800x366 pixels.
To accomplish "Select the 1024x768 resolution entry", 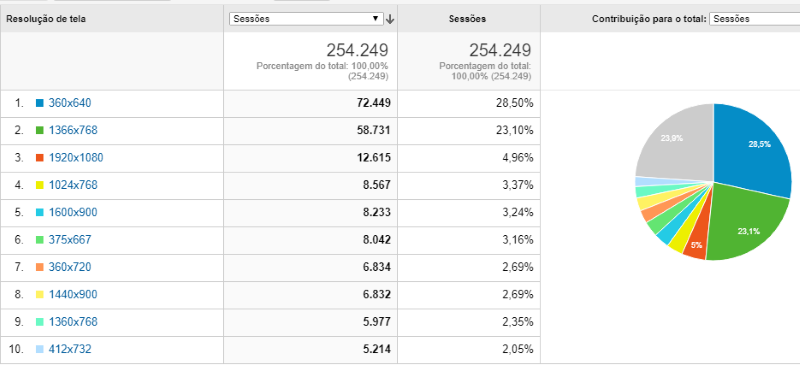I will [x=73, y=185].
